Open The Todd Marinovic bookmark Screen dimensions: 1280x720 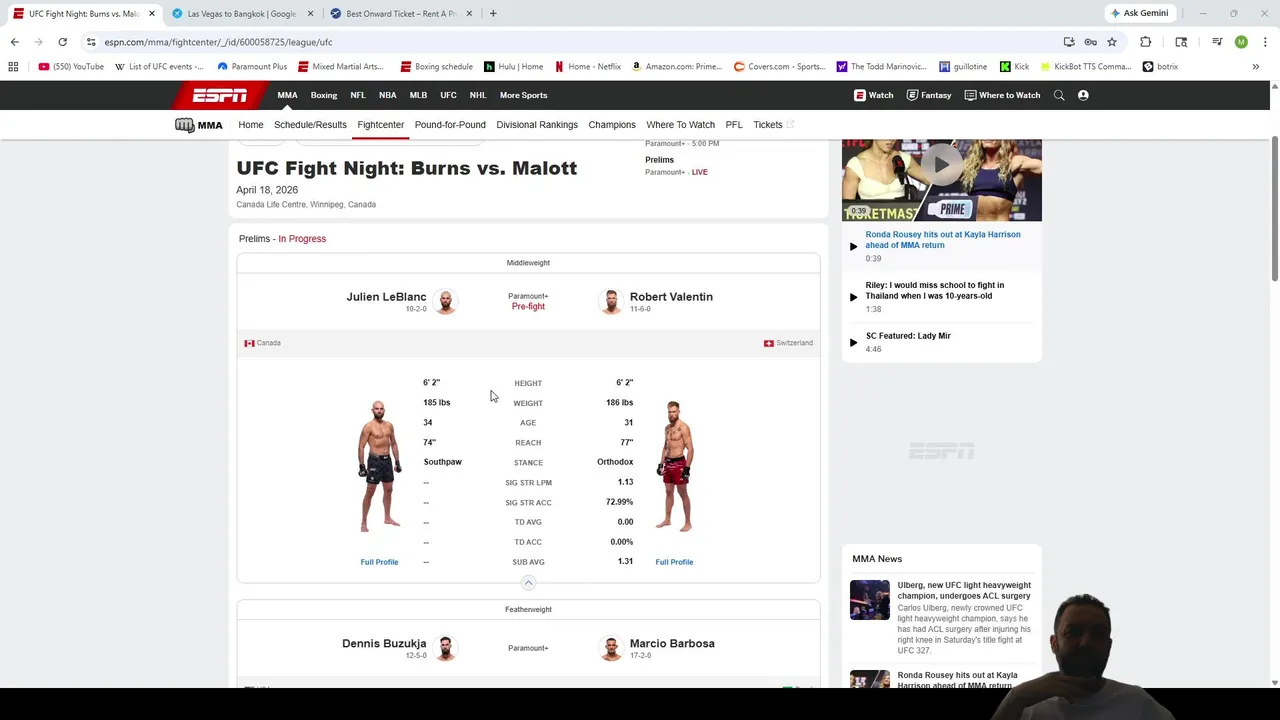(881, 67)
